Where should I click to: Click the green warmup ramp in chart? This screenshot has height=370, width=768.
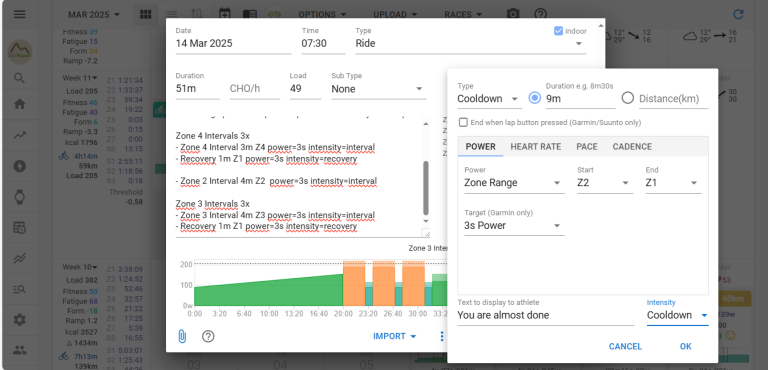(x=268, y=294)
